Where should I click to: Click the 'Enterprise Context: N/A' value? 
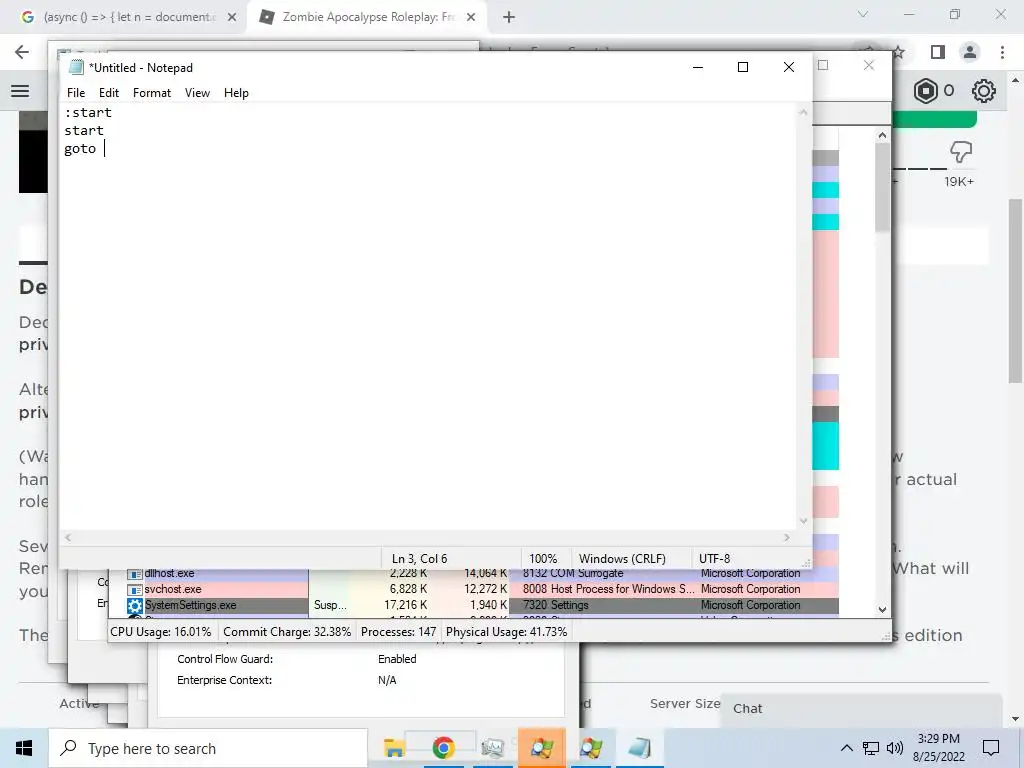pyautogui.click(x=387, y=680)
